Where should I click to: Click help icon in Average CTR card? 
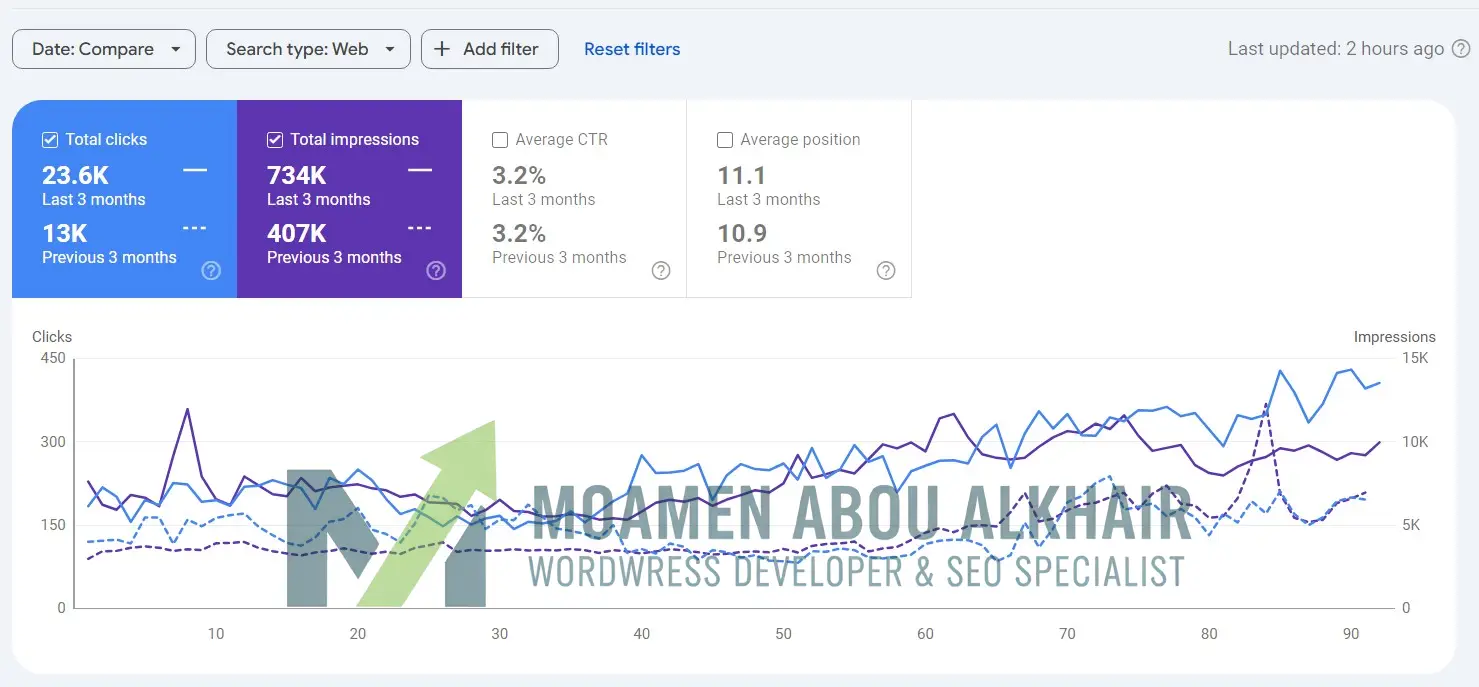pyautogui.click(x=661, y=270)
